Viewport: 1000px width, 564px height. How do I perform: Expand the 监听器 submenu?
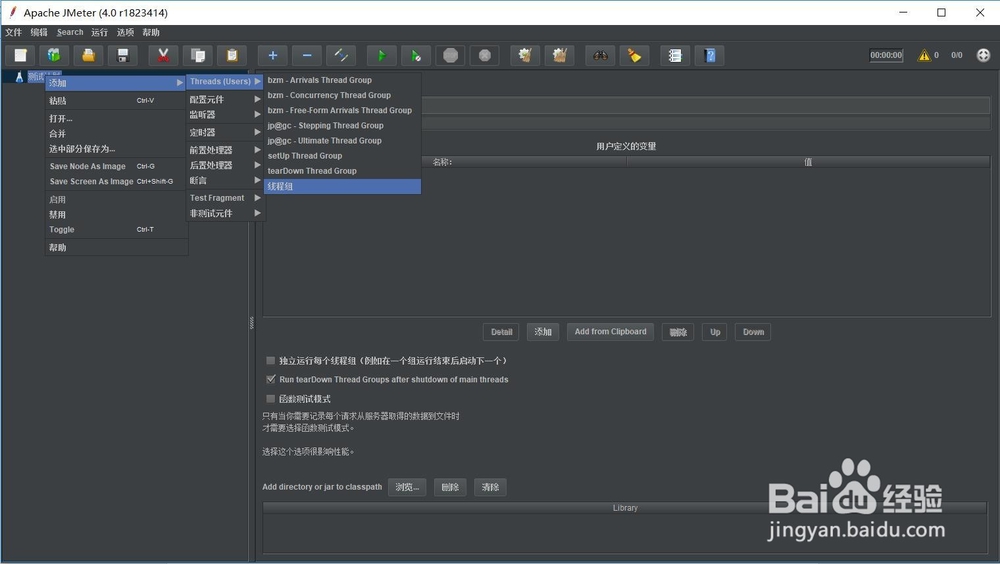click(225, 115)
